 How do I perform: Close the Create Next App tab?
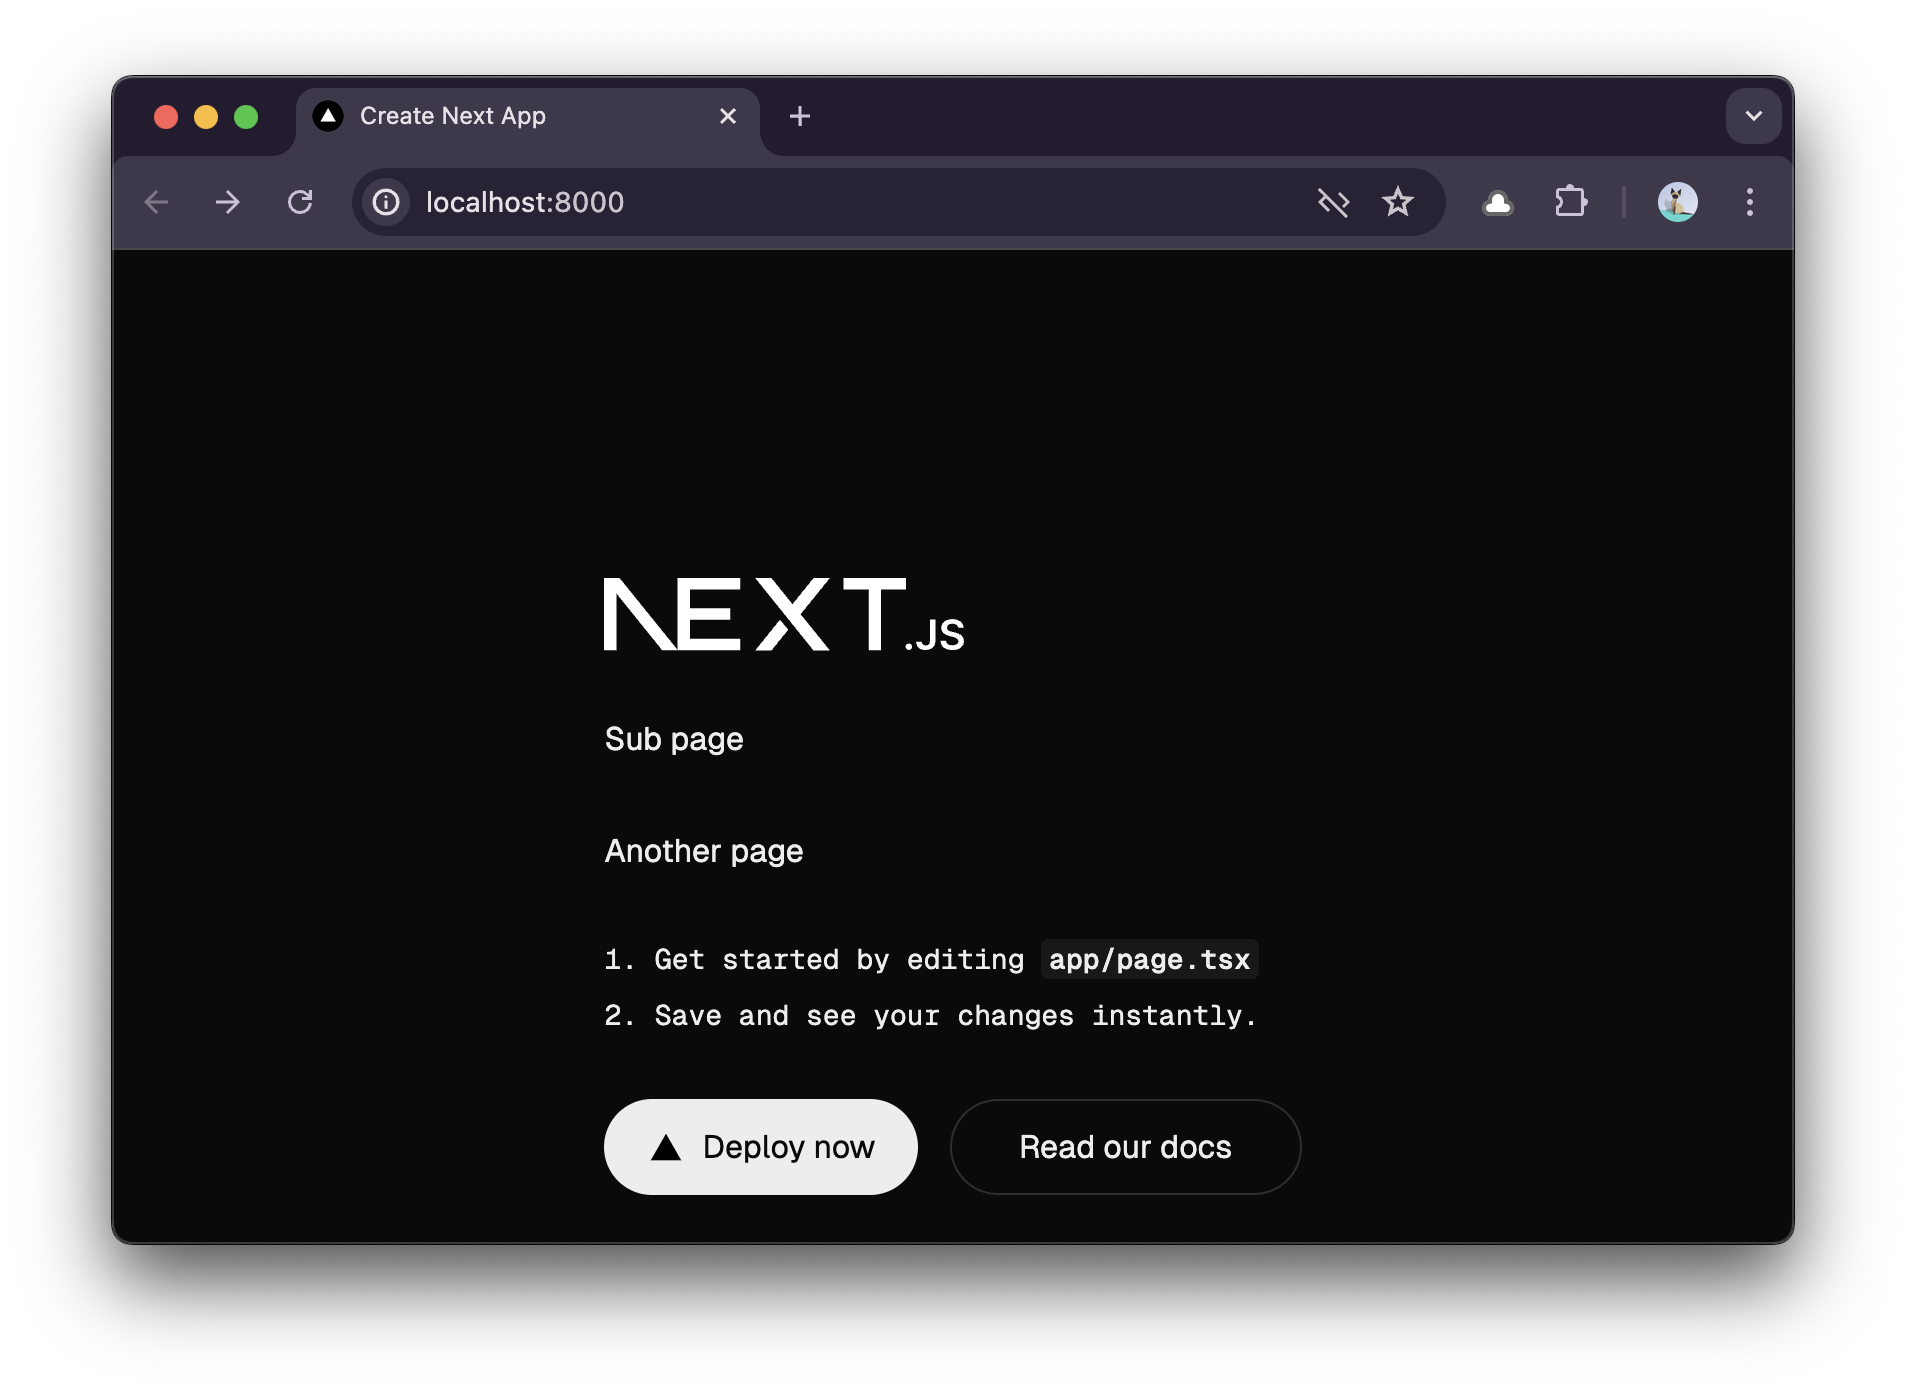(x=728, y=117)
